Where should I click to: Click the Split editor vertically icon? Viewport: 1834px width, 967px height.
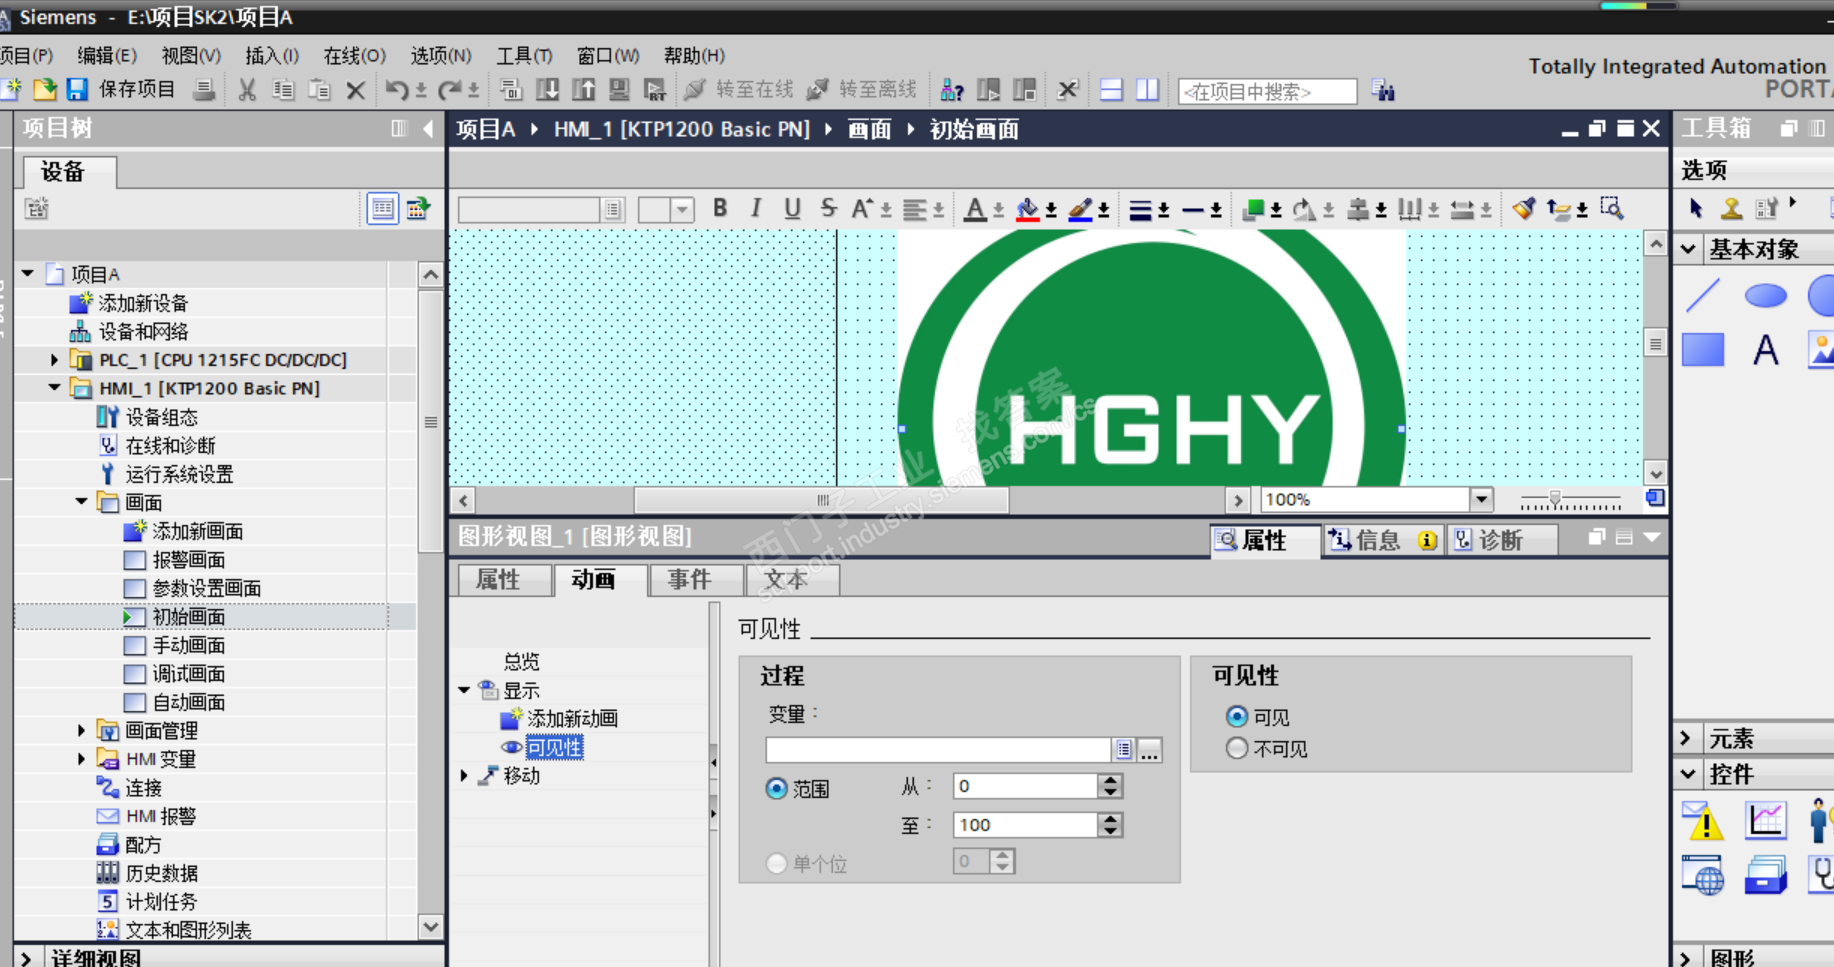[x=1147, y=90]
